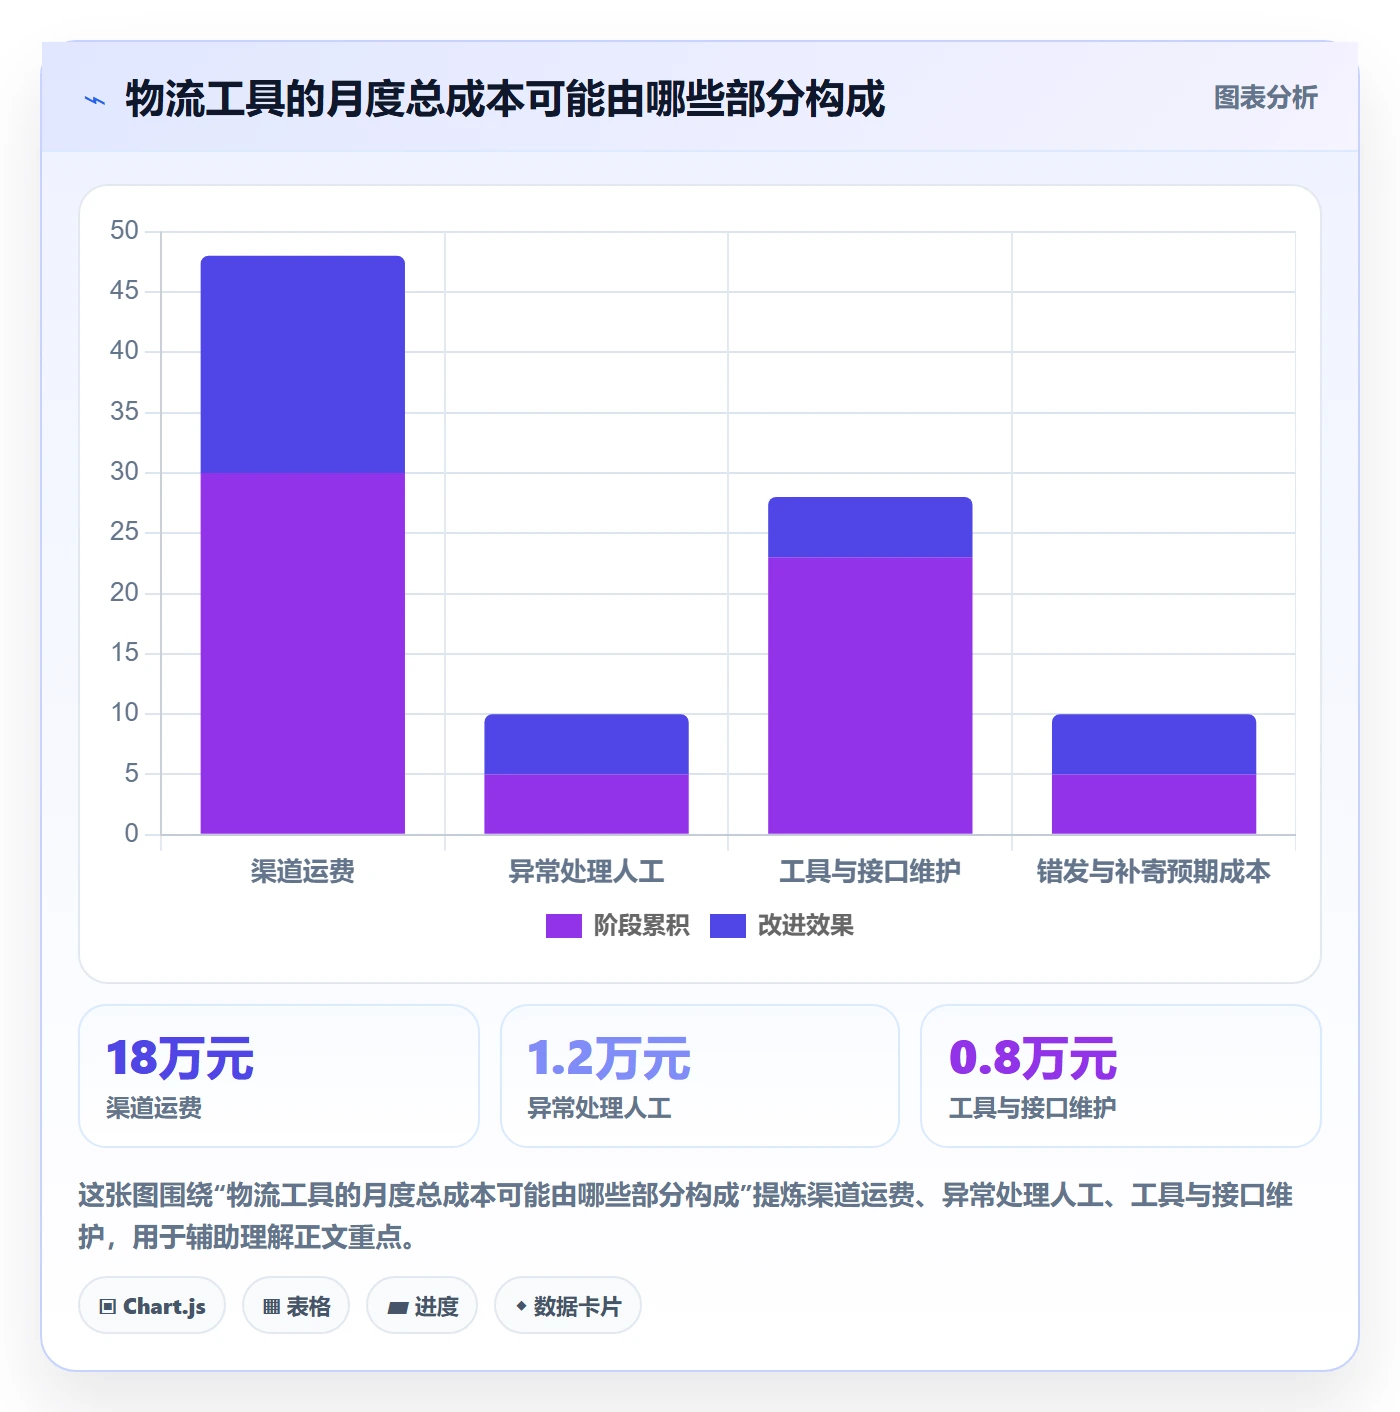The width and height of the screenshot is (1400, 1412).
Task: Click the blue bar segment for 错发与补寄预期成本
Action: pyautogui.click(x=1154, y=744)
